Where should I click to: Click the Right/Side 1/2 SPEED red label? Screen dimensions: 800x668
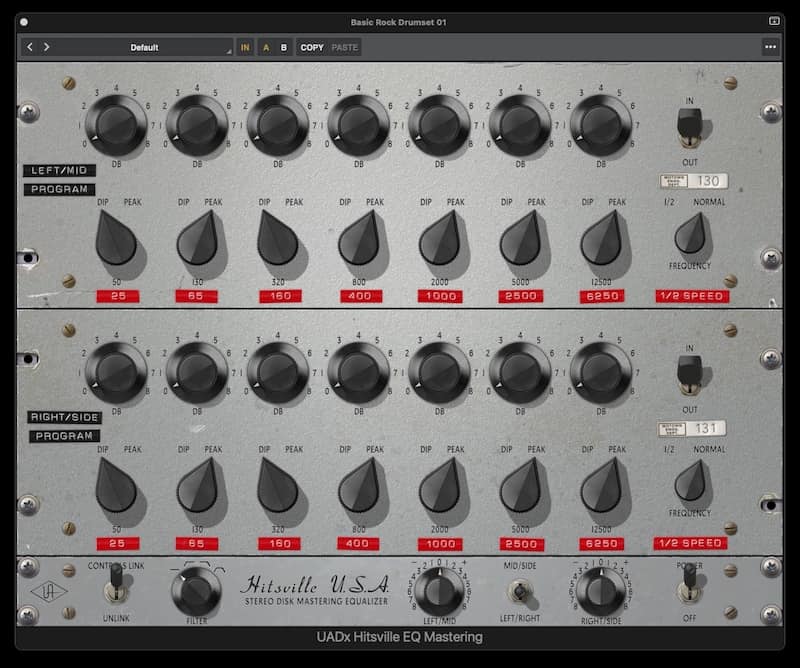[690, 543]
